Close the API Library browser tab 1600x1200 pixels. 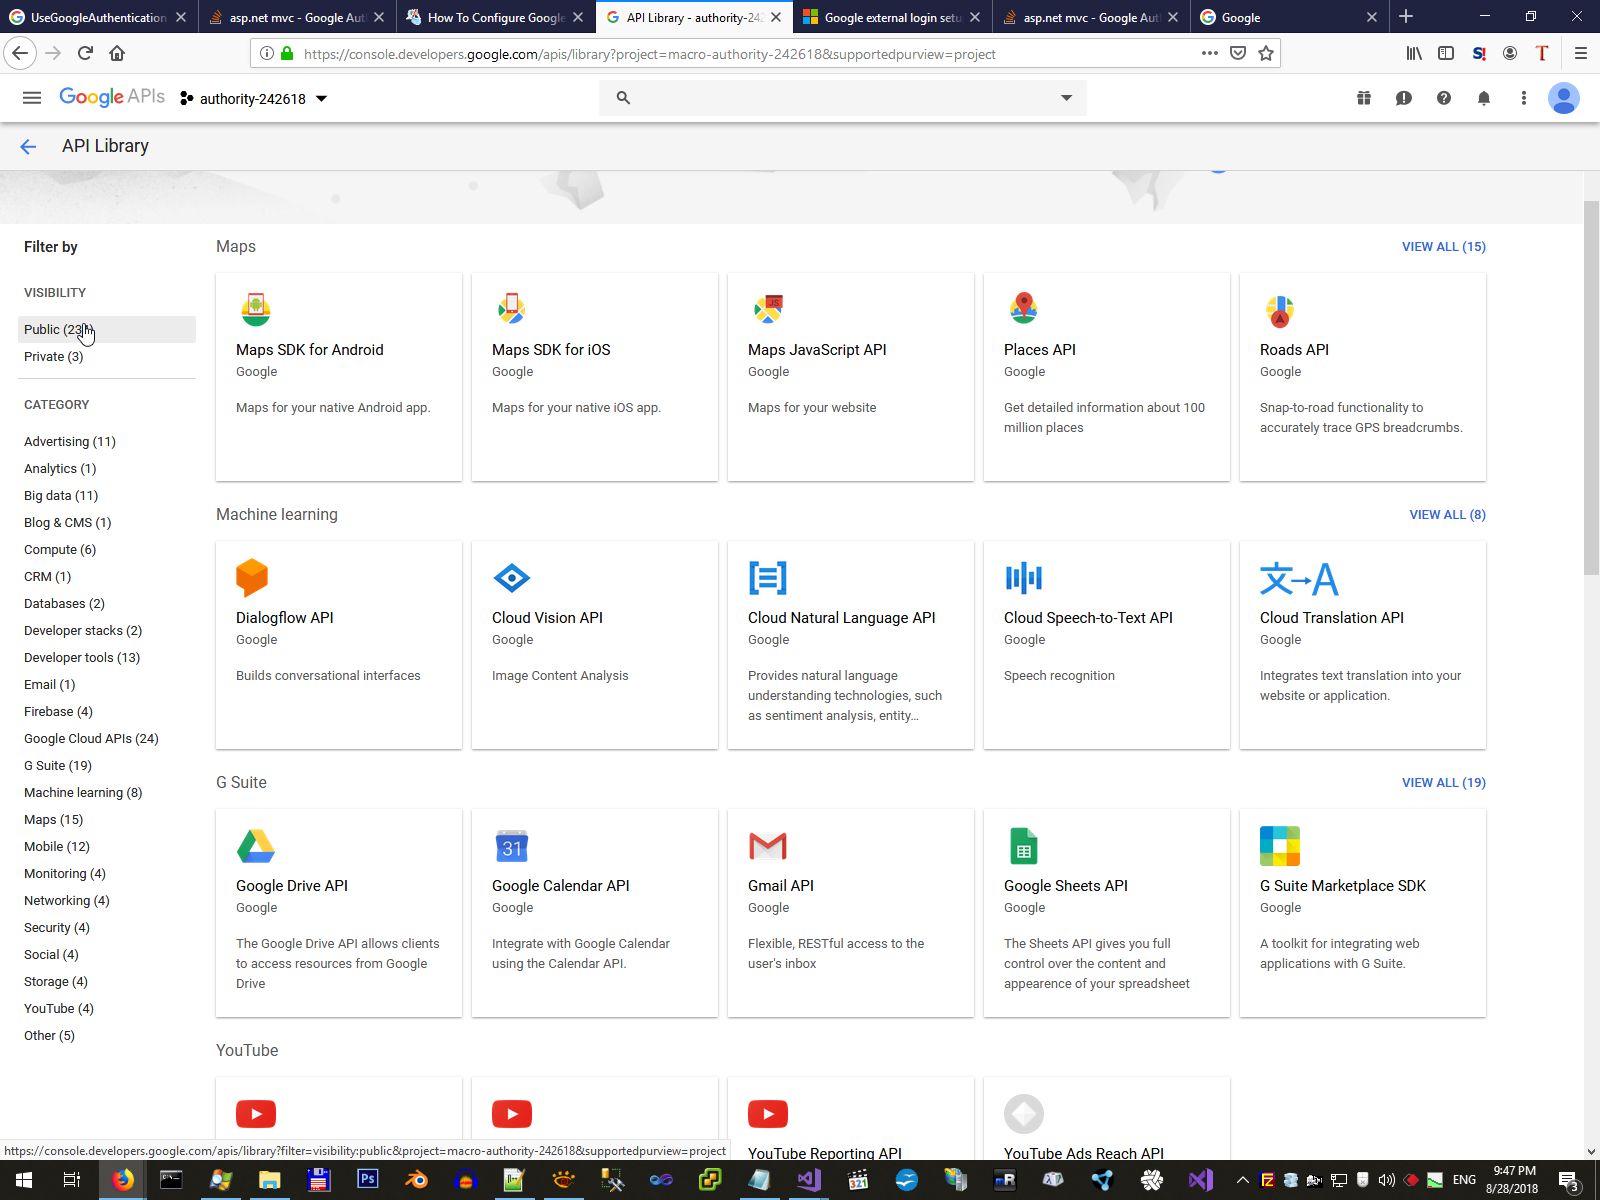coord(776,17)
